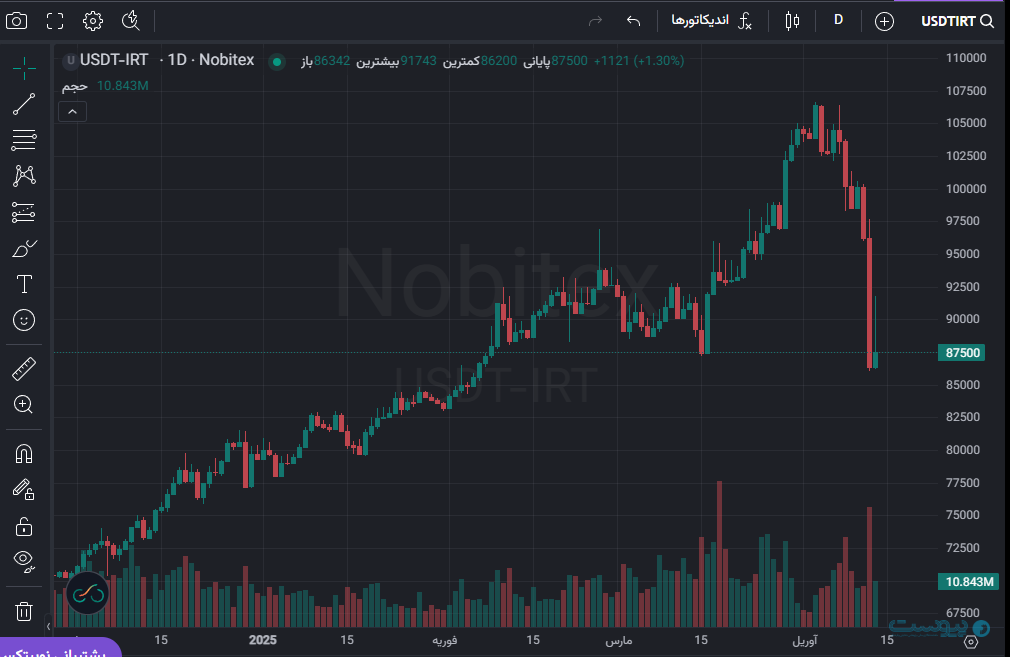This screenshot has width=1010, height=657.
Task: Select the XABCD pattern tool
Action: 24,176
